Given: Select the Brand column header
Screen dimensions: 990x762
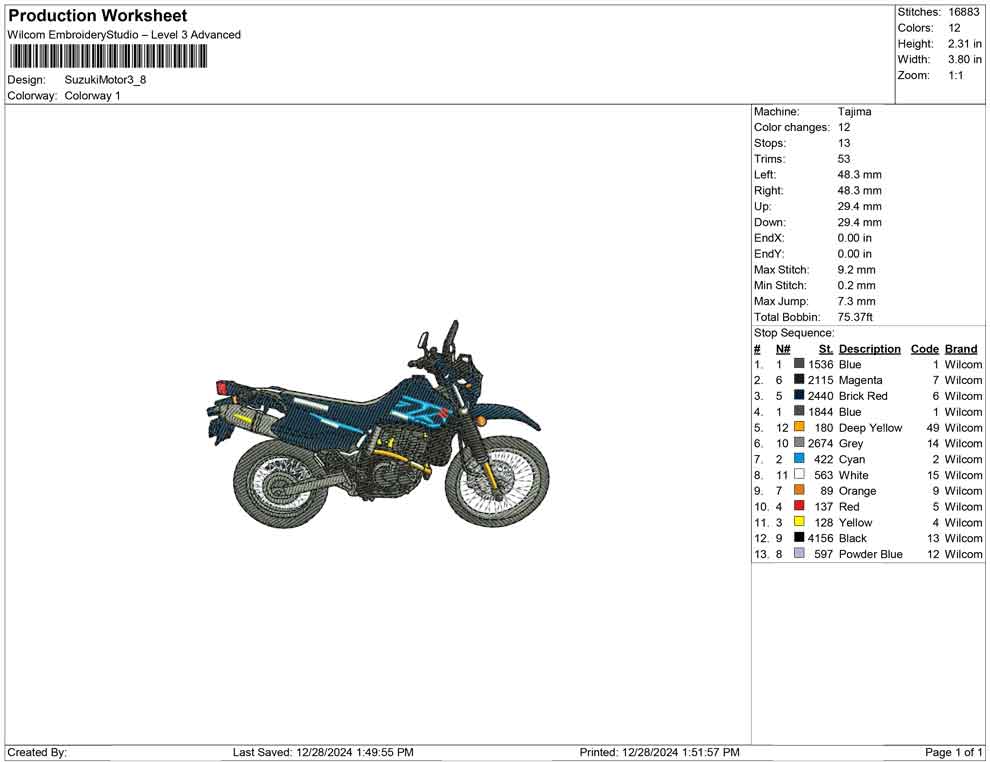Looking at the screenshot, I should [x=960, y=348].
